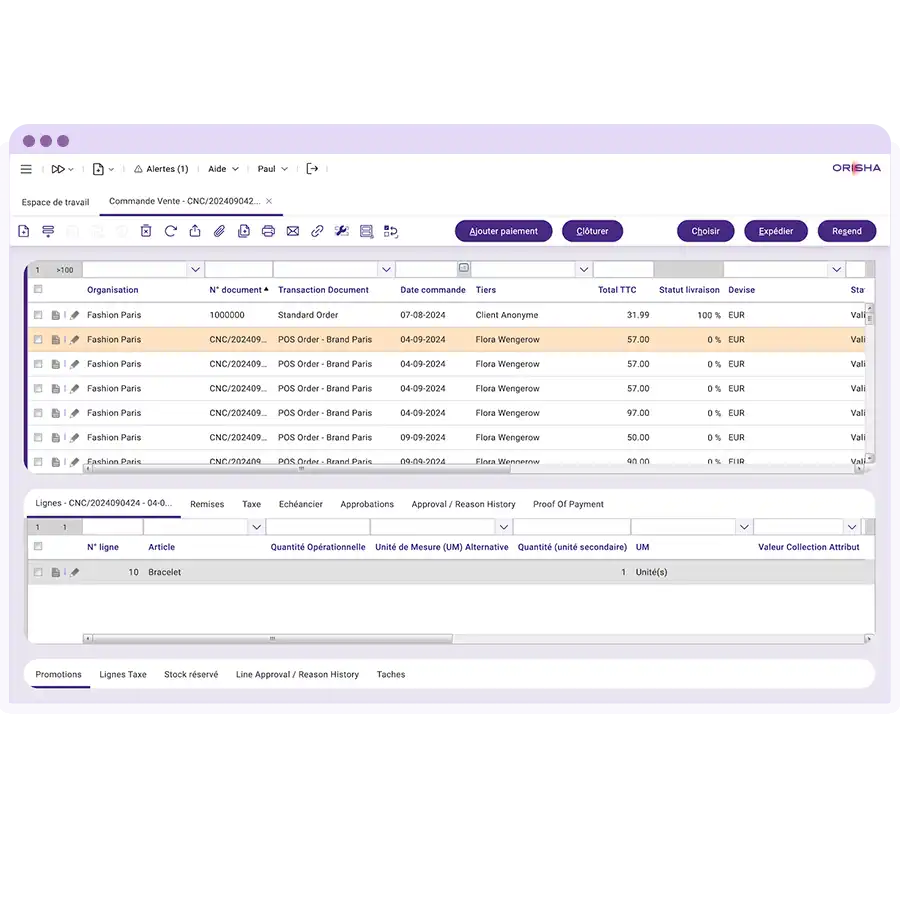Refresh the order list
The image size is (900, 900).
click(x=170, y=231)
